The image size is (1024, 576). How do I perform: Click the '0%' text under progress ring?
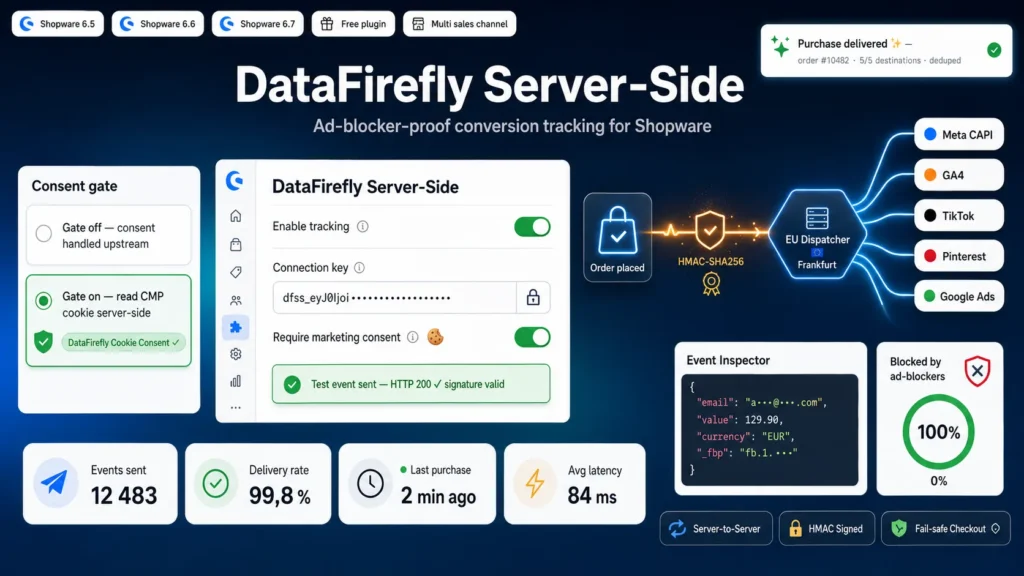coord(938,481)
